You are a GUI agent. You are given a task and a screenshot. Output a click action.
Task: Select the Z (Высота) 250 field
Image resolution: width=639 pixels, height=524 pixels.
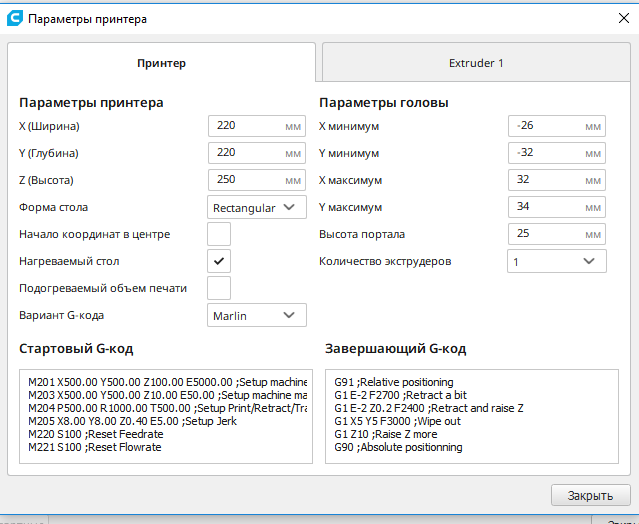point(257,180)
